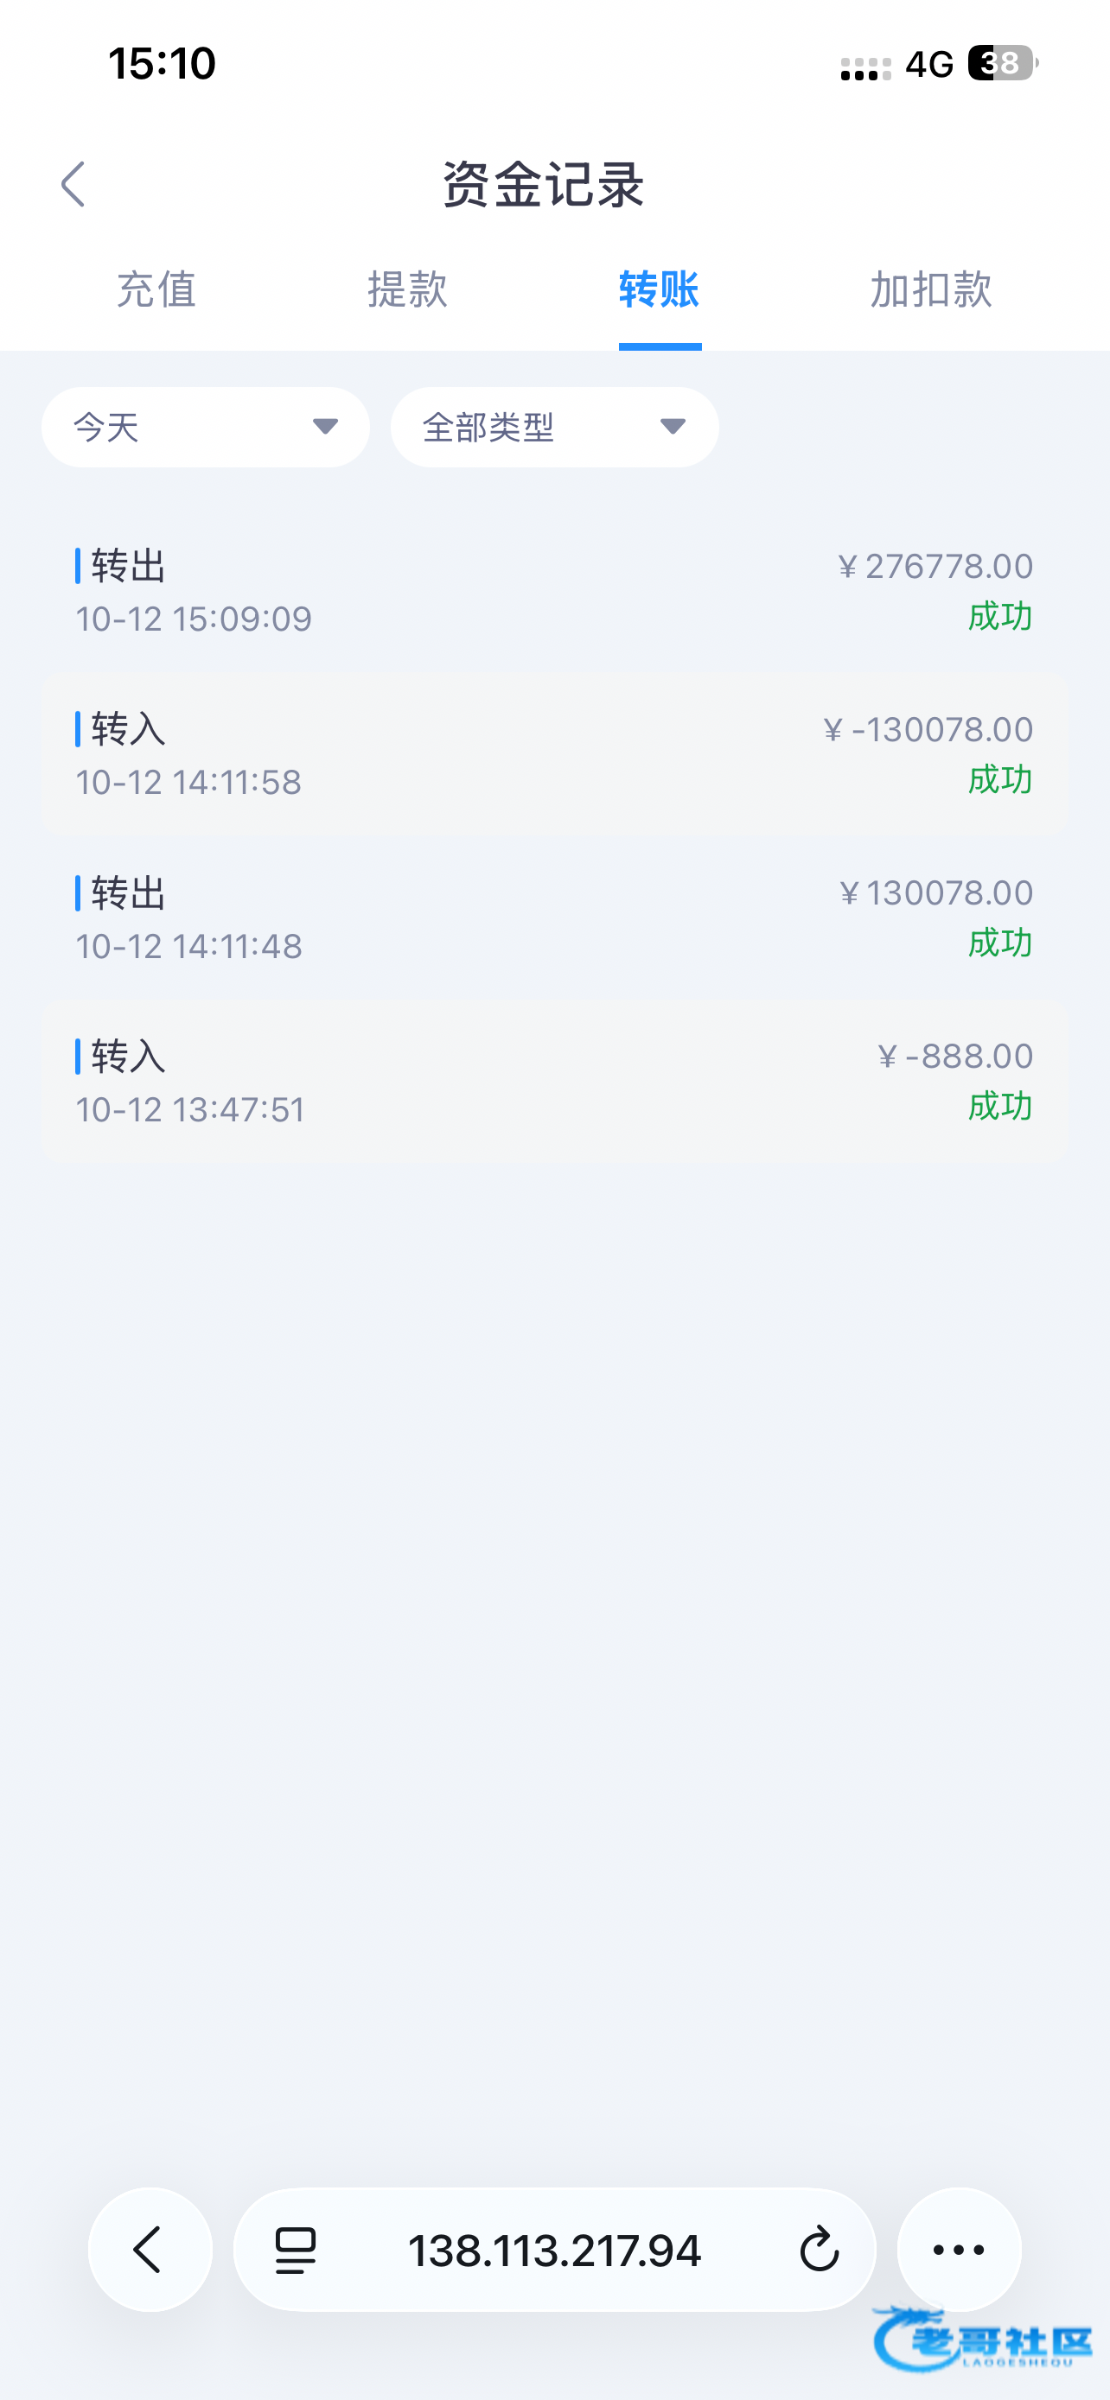Open the 加扣款 tab
Image resolution: width=1110 pixels, height=2400 pixels.
930,290
